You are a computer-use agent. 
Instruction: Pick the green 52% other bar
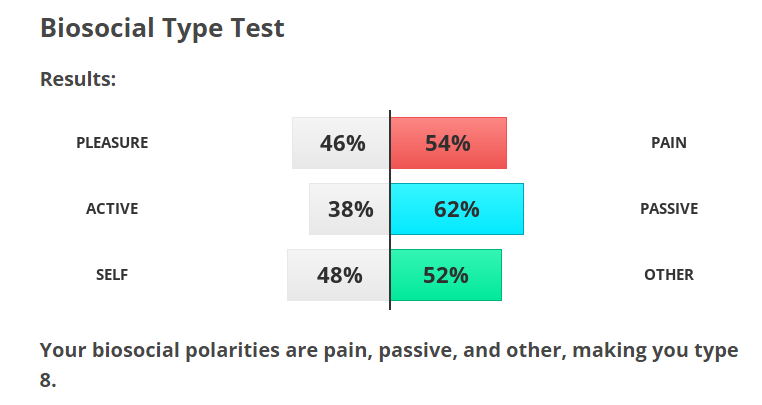pyautogui.click(x=446, y=275)
